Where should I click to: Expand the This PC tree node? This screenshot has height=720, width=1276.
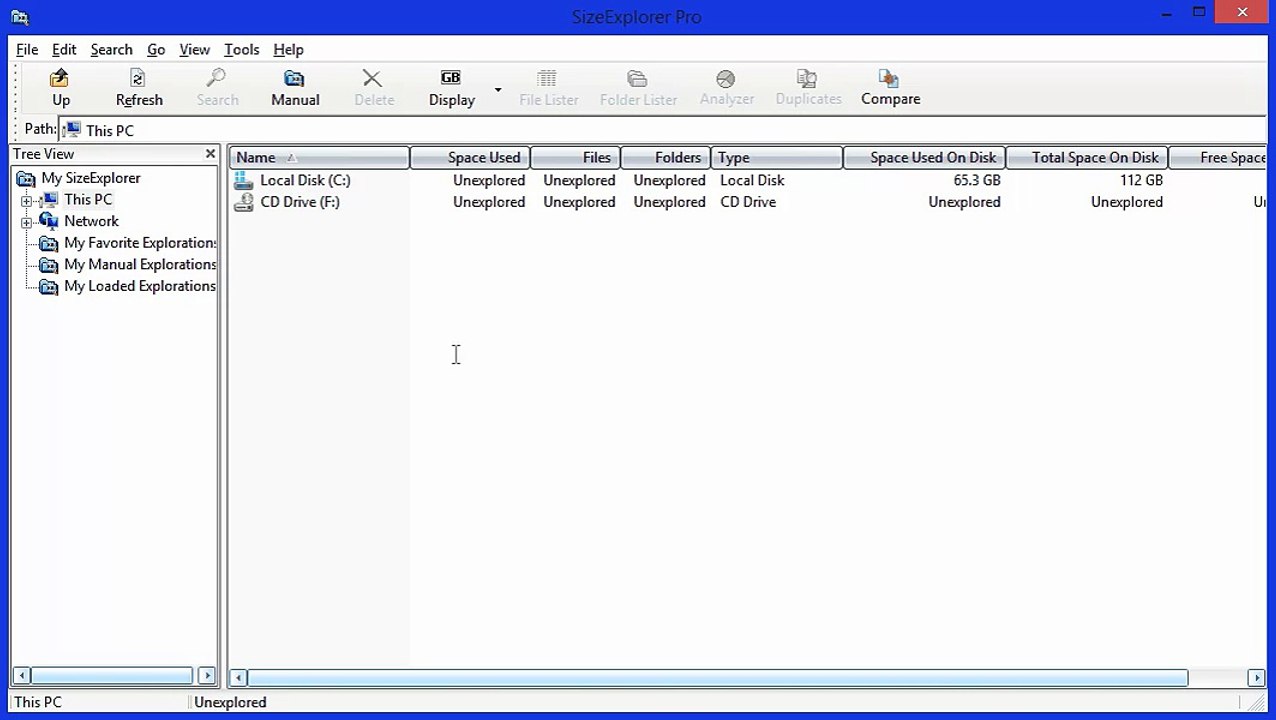(26, 200)
